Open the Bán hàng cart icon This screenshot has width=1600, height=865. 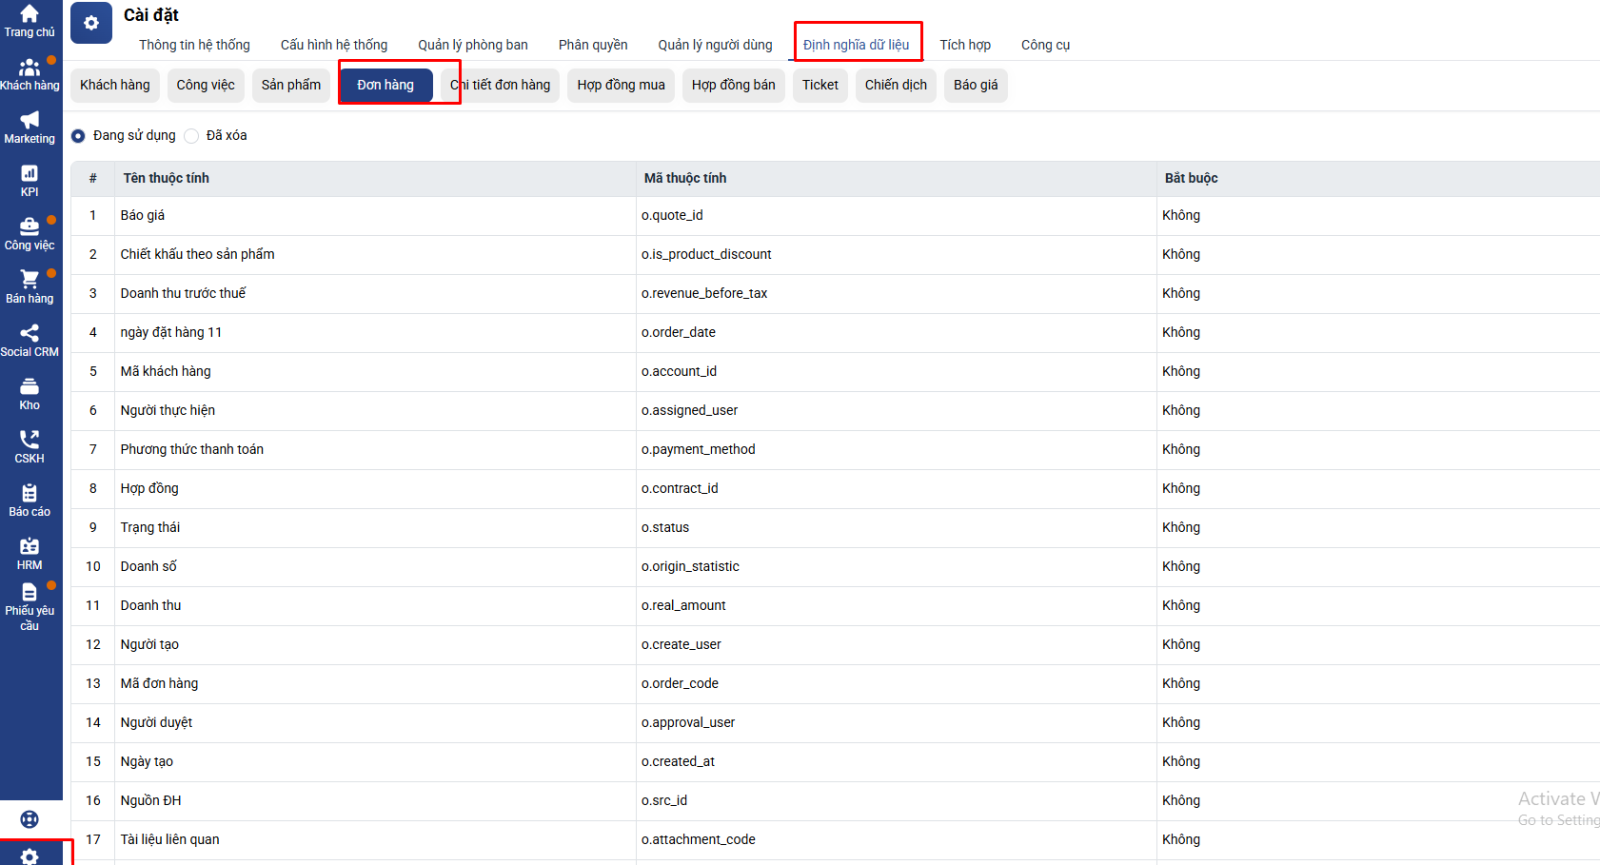(29, 286)
